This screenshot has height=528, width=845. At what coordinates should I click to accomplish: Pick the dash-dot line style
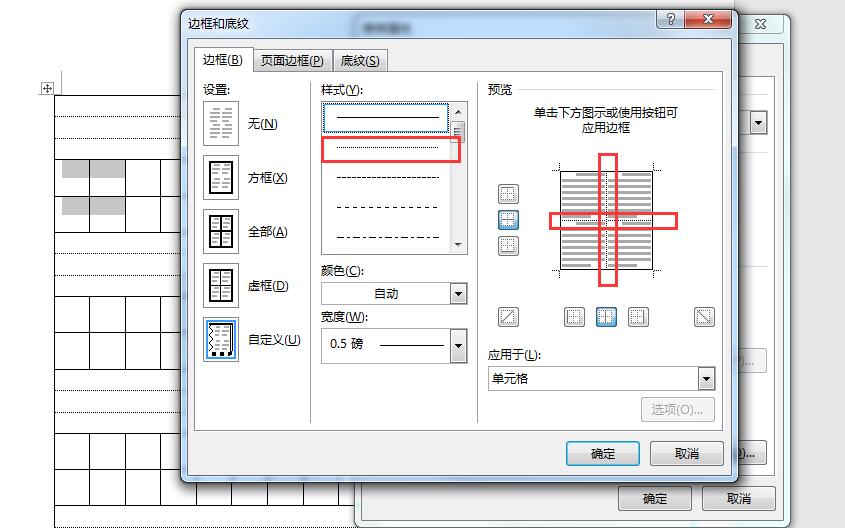click(387, 237)
